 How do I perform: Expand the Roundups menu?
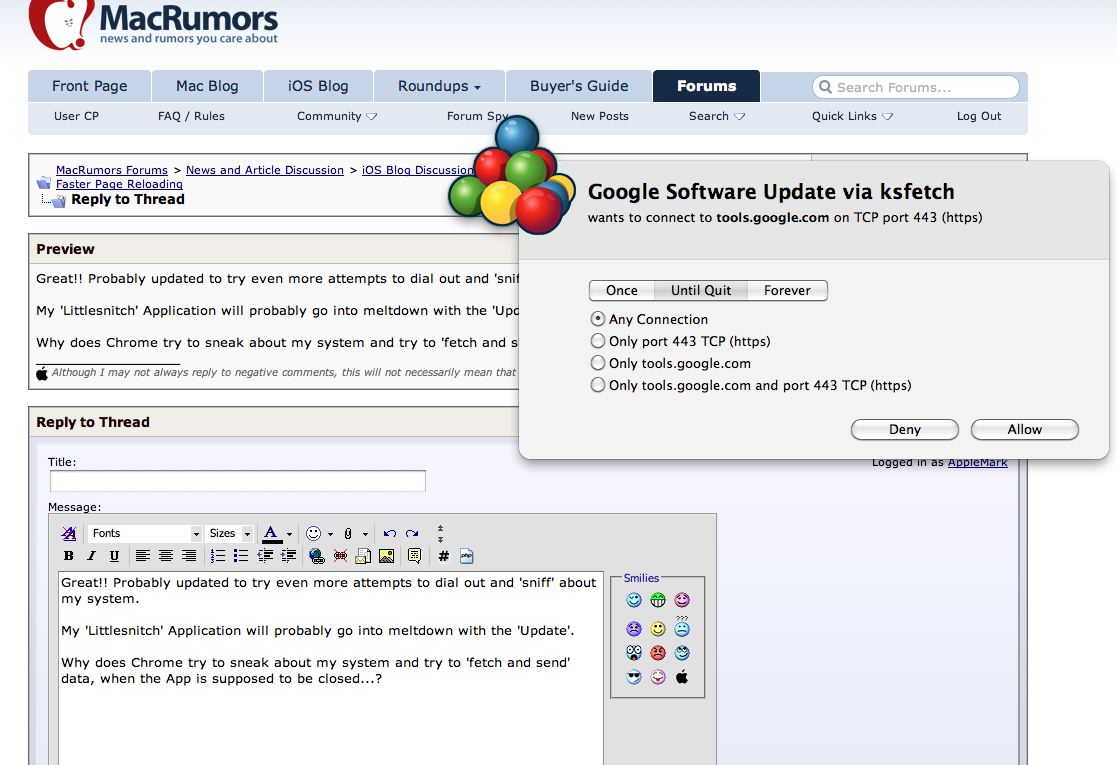point(439,86)
